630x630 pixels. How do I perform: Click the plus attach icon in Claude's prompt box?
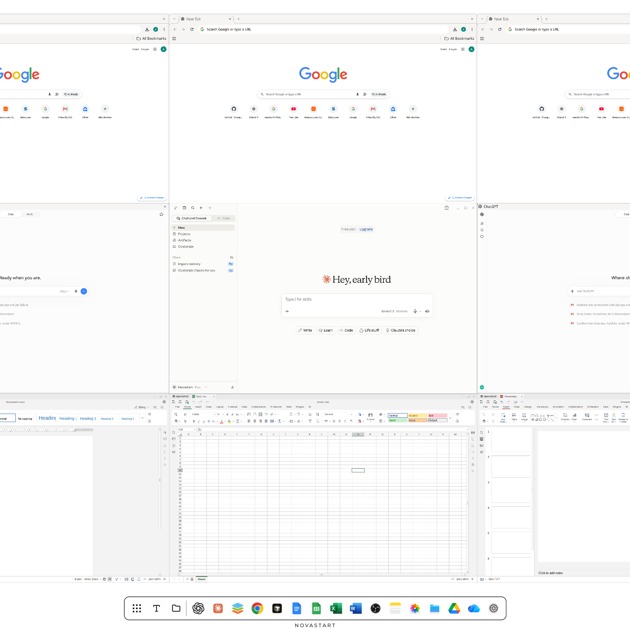pyautogui.click(x=287, y=311)
